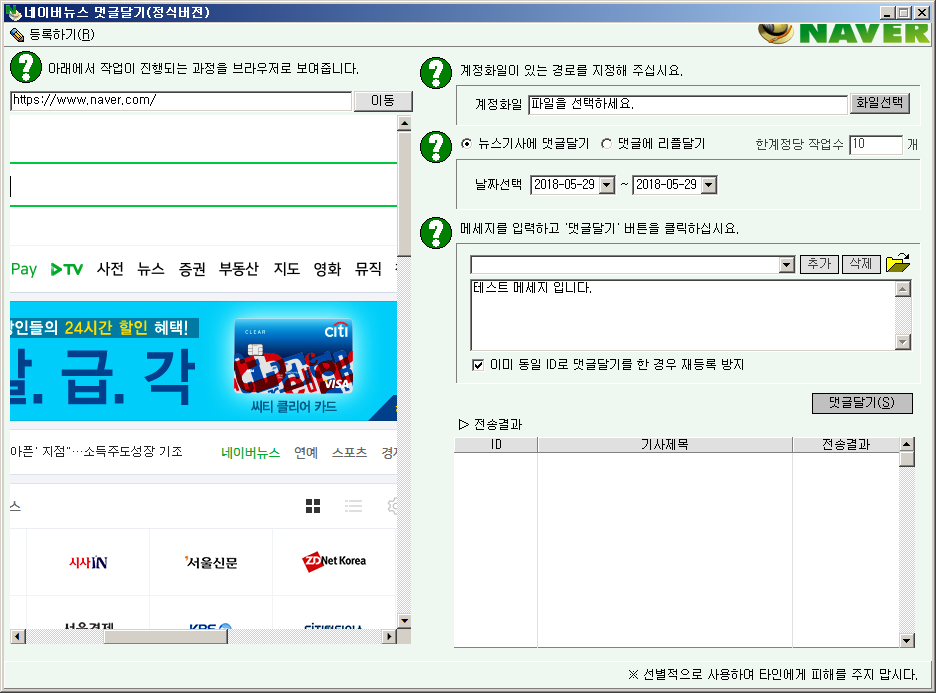936x693 pixels.
Task: Open the 뉴스 tab in Naver navigation
Action: point(150,269)
